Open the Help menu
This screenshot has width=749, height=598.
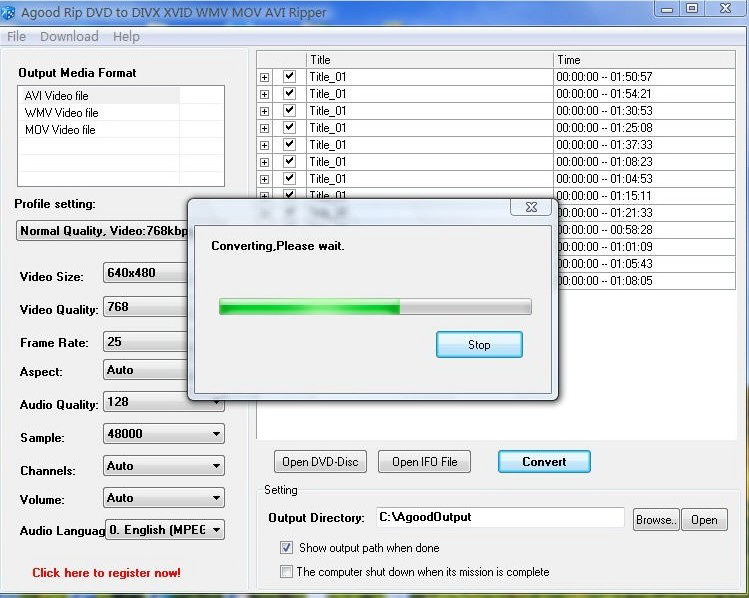pos(126,36)
